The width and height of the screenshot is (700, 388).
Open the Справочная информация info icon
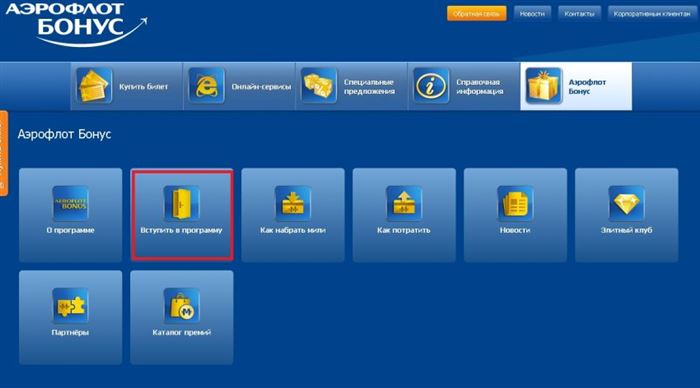coord(431,86)
